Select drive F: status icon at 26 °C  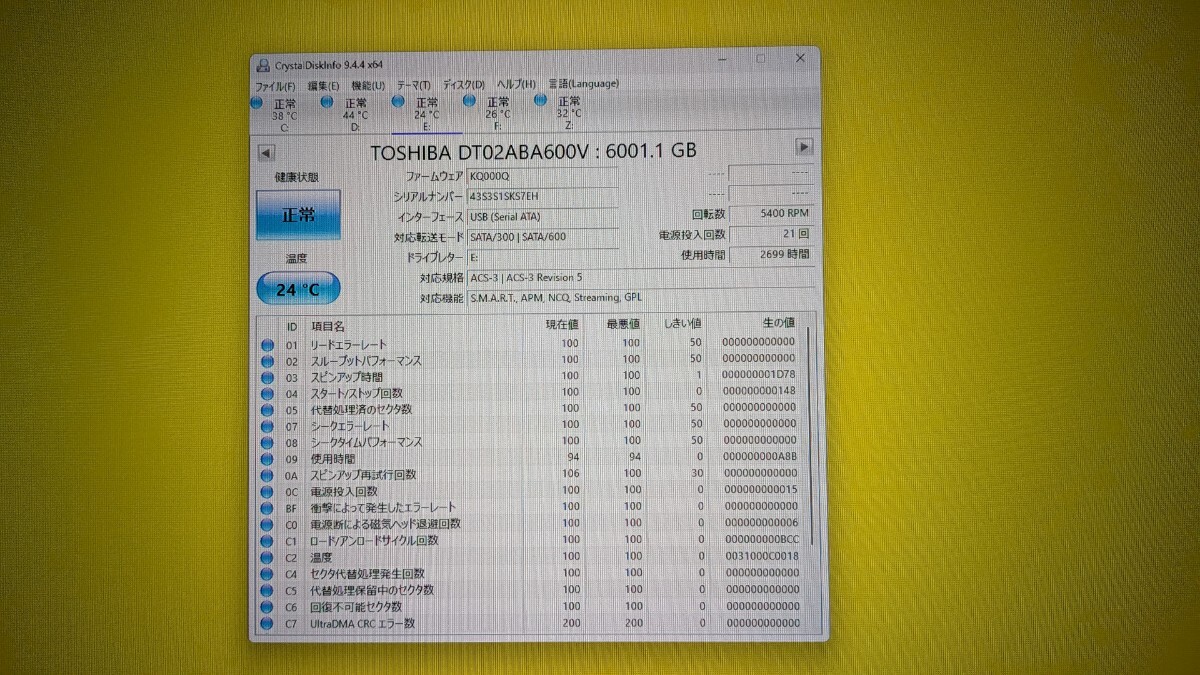[x=469, y=102]
